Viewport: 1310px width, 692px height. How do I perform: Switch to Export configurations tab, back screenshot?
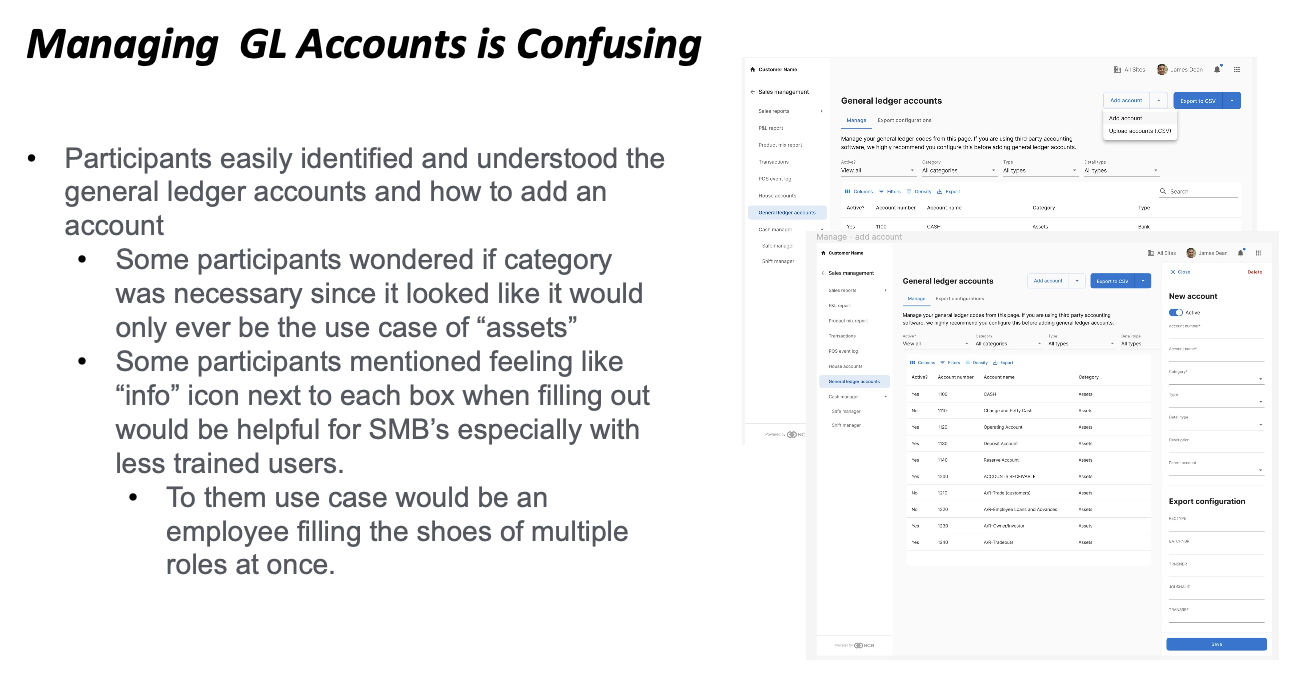point(904,120)
